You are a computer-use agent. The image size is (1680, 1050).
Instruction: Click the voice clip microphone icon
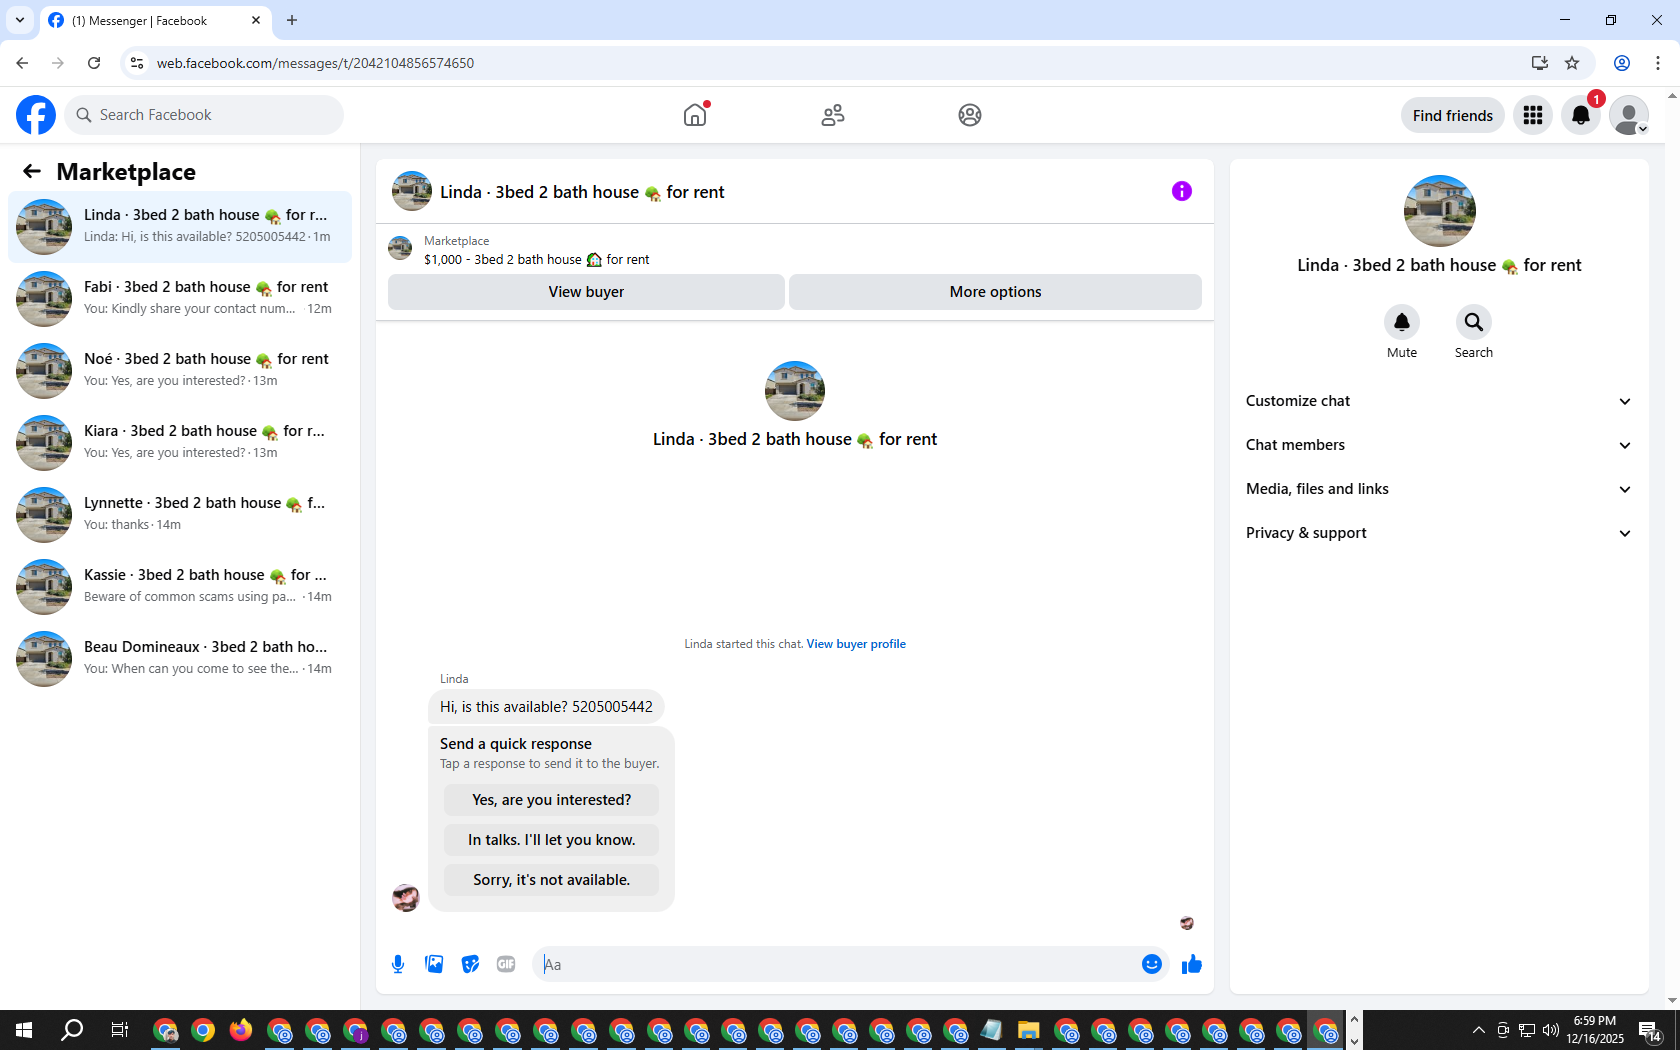click(x=398, y=964)
